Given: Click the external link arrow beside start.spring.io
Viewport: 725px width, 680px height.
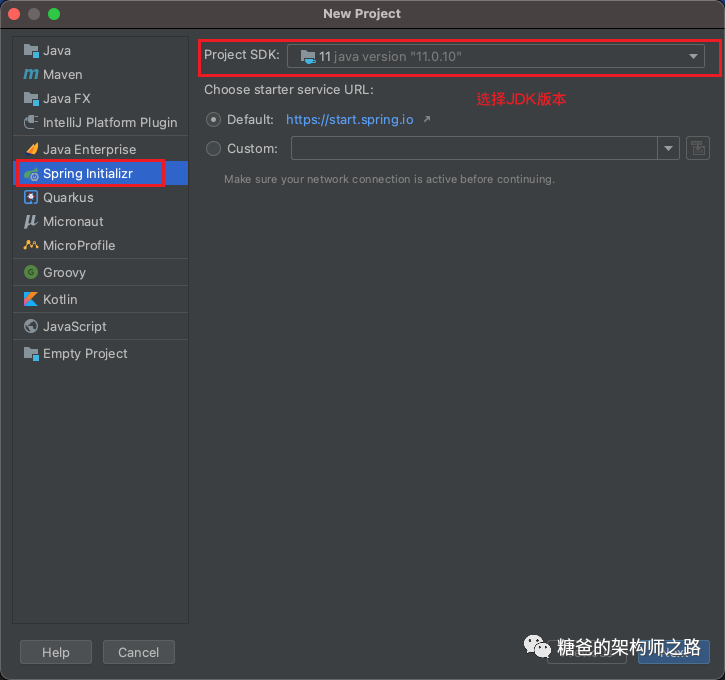Looking at the screenshot, I should (427, 119).
